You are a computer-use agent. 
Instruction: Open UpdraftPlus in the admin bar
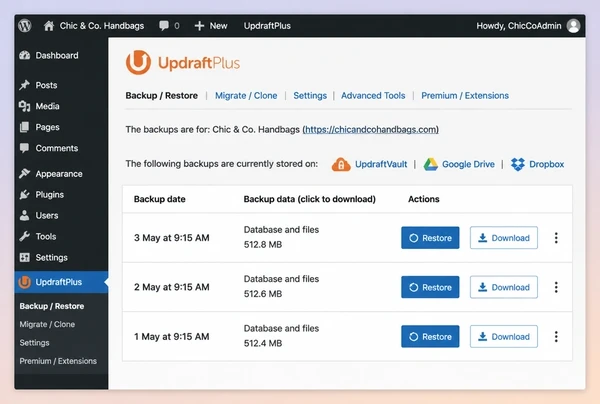point(267,26)
